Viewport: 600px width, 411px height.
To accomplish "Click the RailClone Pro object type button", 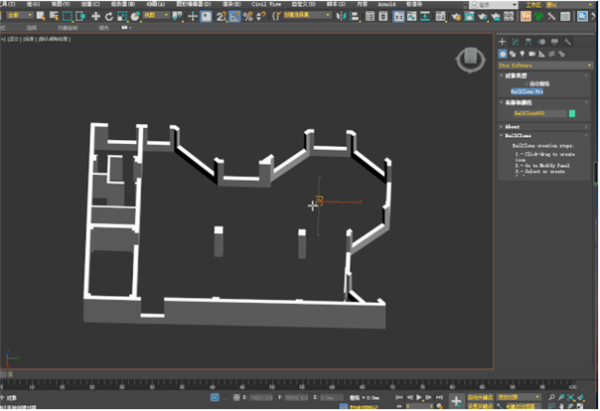I will [x=524, y=91].
